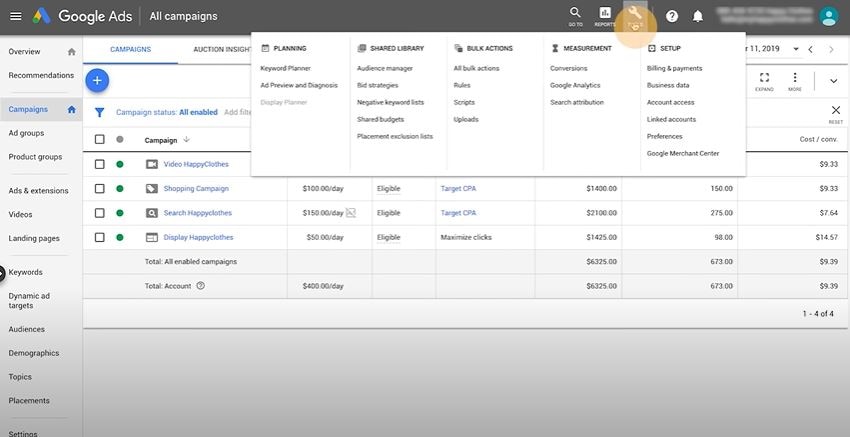Open the Display Happyclothes campaign link
The height and width of the screenshot is (437, 850).
coord(198,237)
